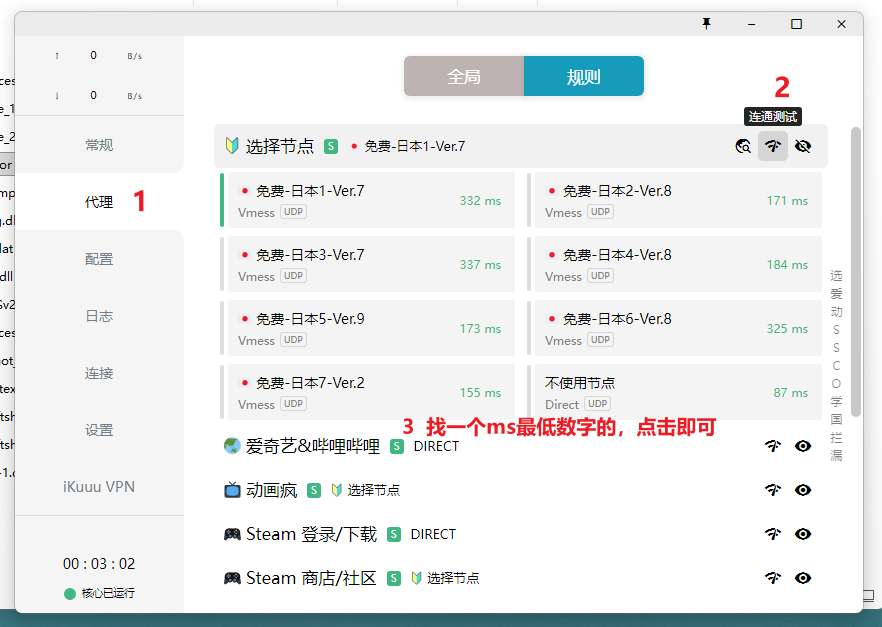Switch to 全局 mode tab
882x627 pixels.
click(464, 76)
